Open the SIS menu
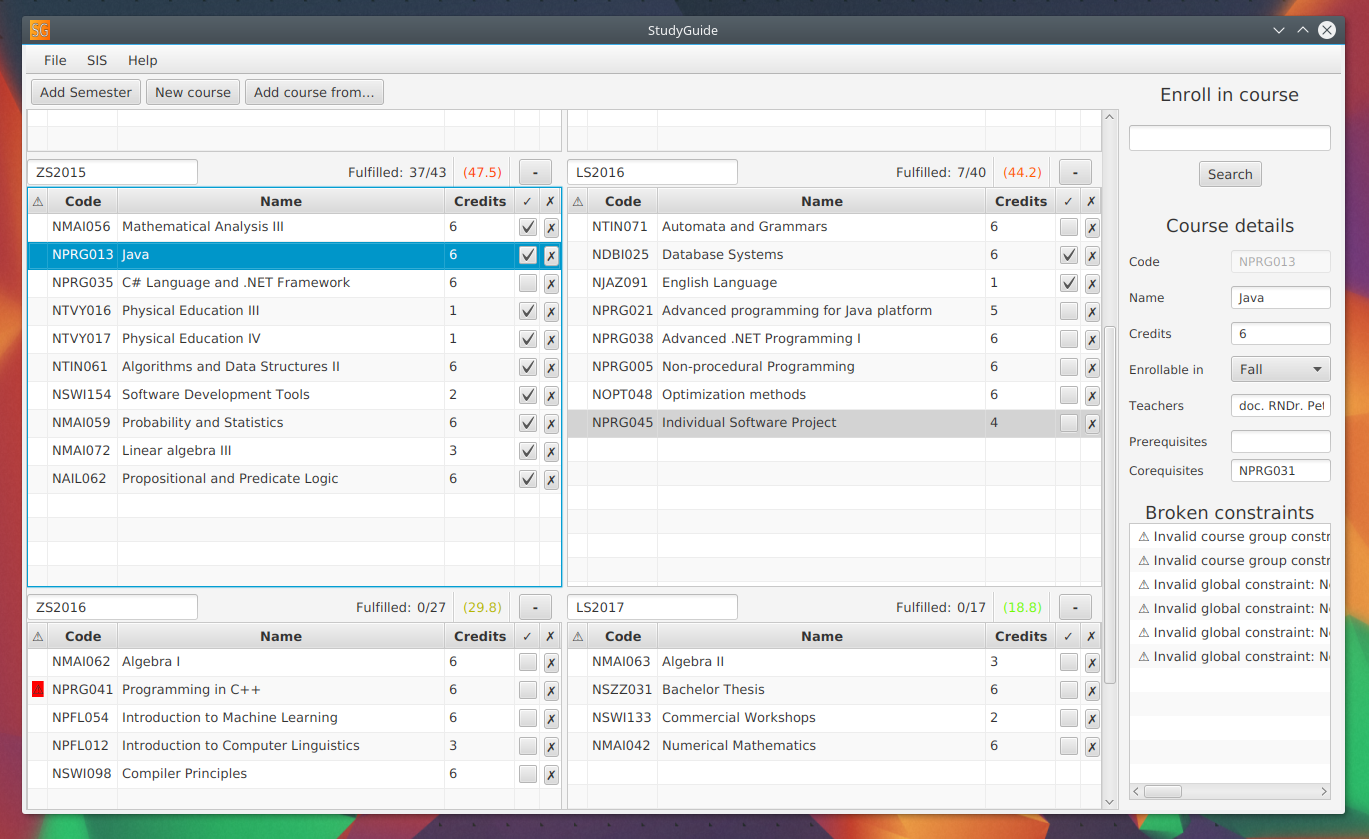1369x839 pixels. coord(97,60)
